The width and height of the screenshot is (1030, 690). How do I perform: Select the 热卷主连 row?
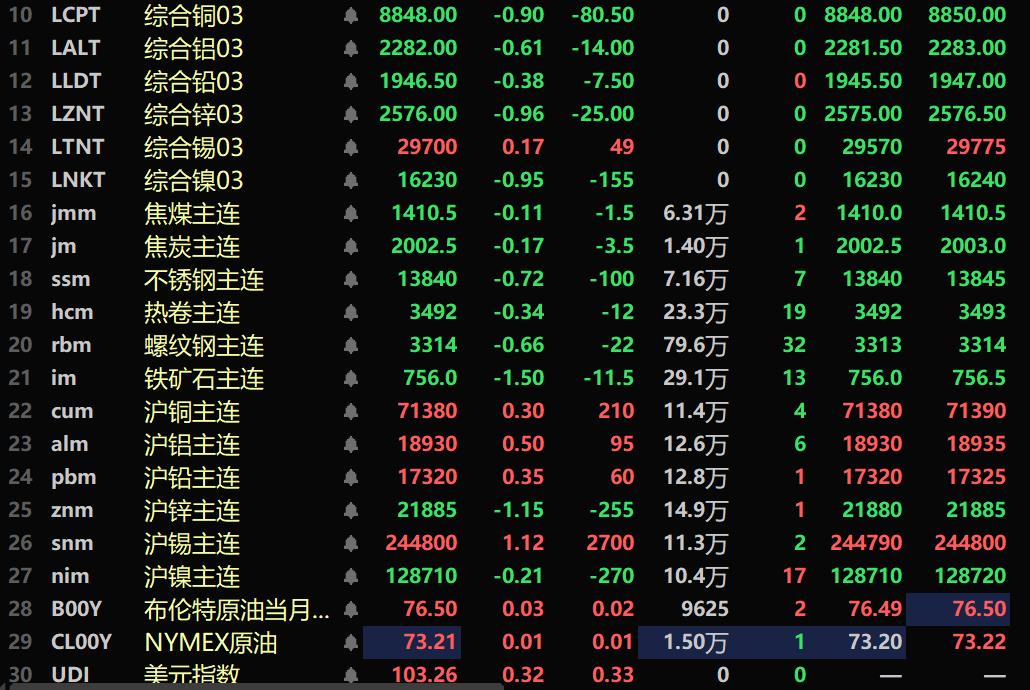tap(190, 312)
